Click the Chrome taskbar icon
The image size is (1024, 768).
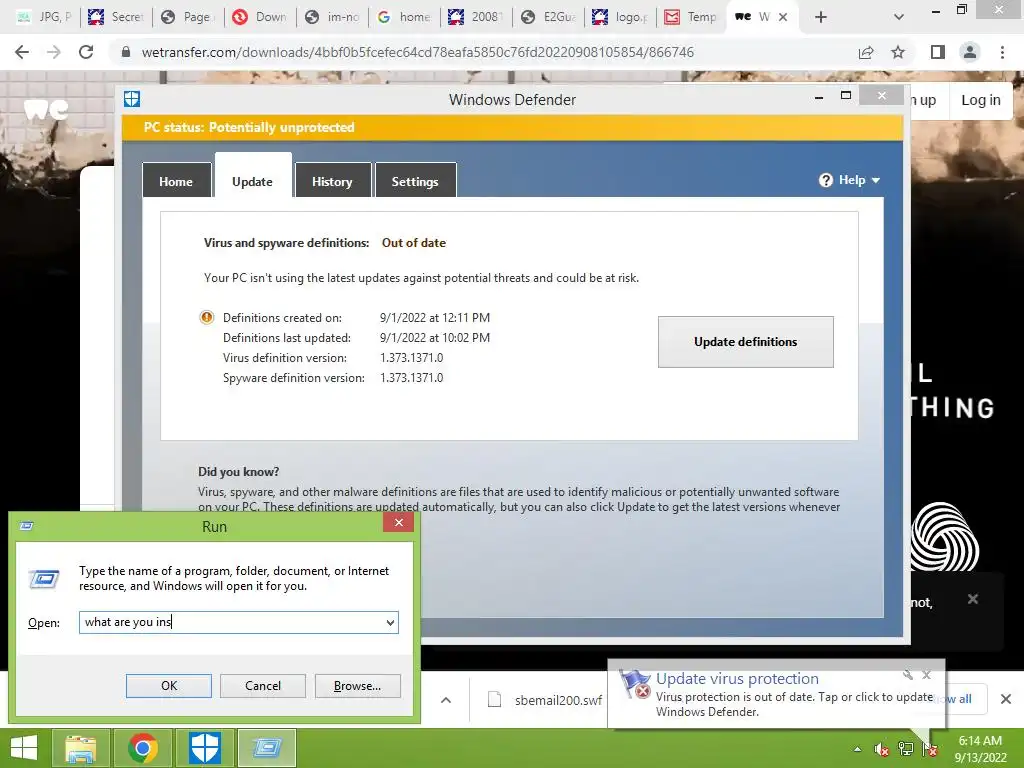click(x=143, y=748)
